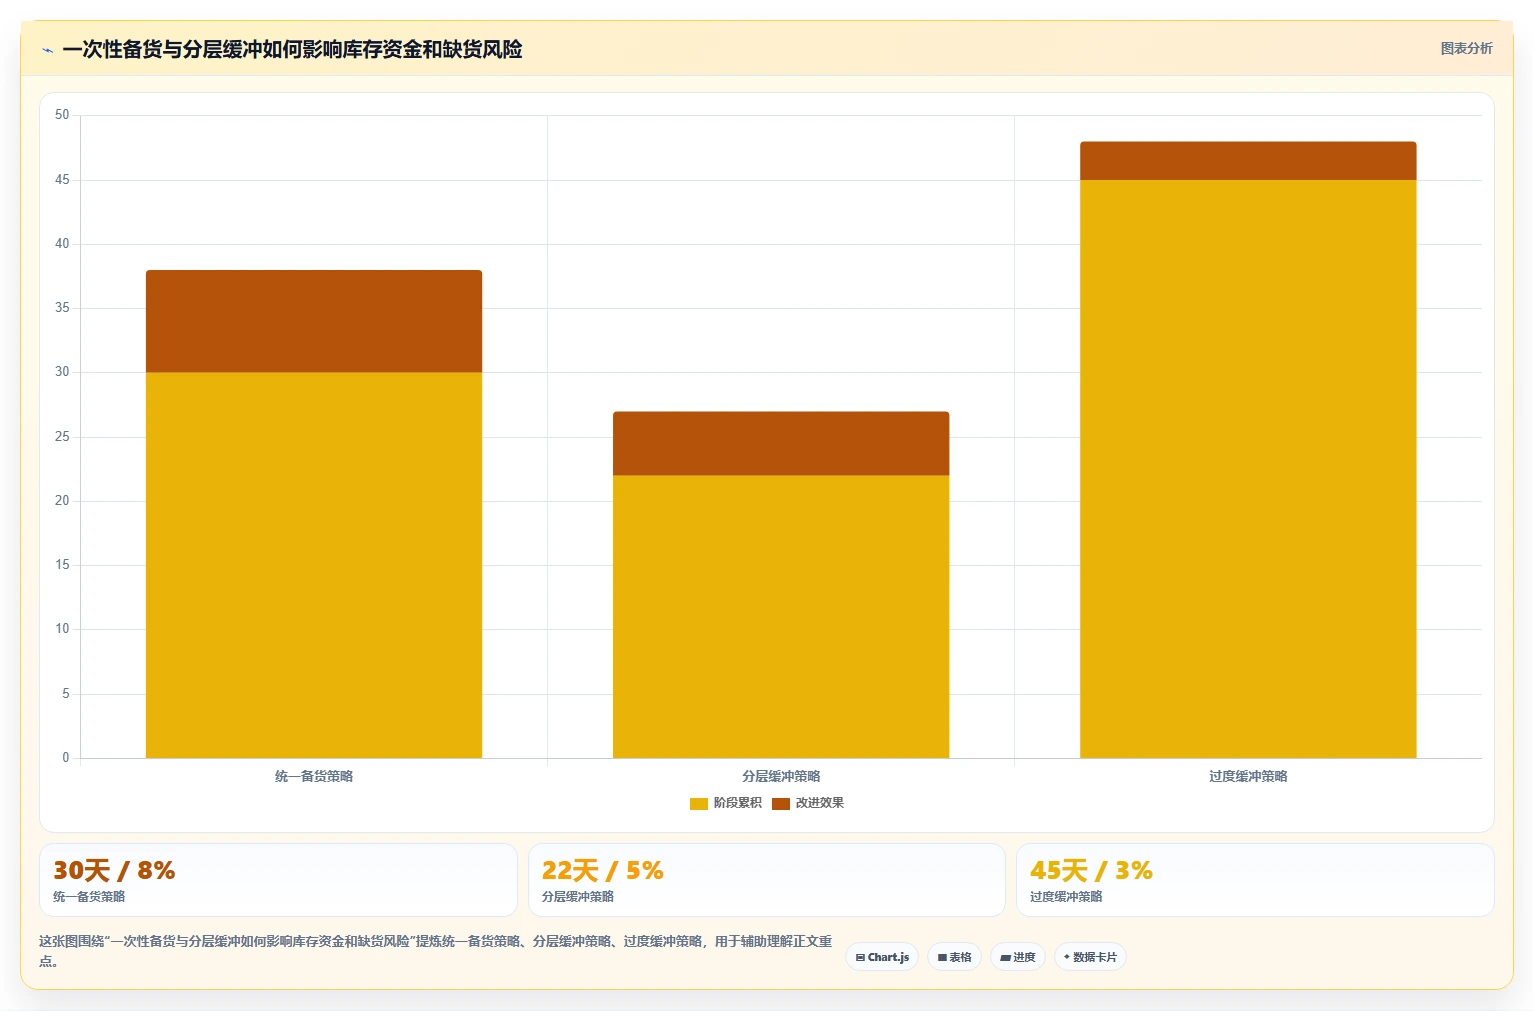The height and width of the screenshot is (1011, 1534).
Task: Click the lightning icon beside the chart title
Action: (47, 50)
